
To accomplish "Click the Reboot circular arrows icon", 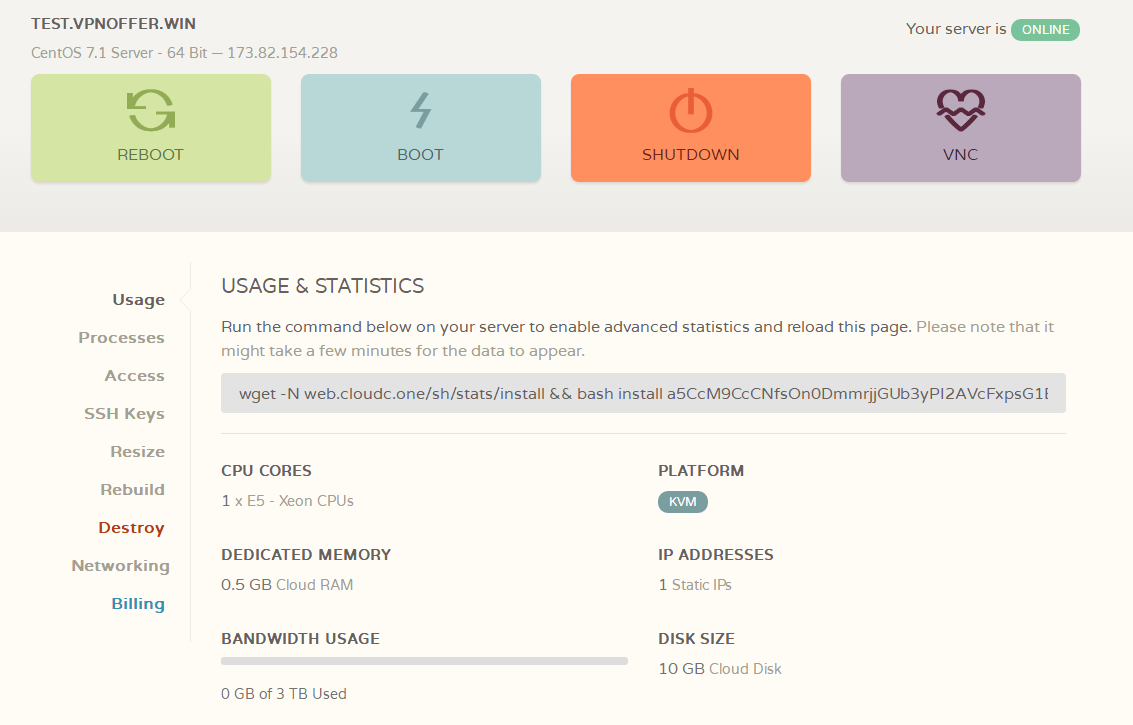I will 151,111.
